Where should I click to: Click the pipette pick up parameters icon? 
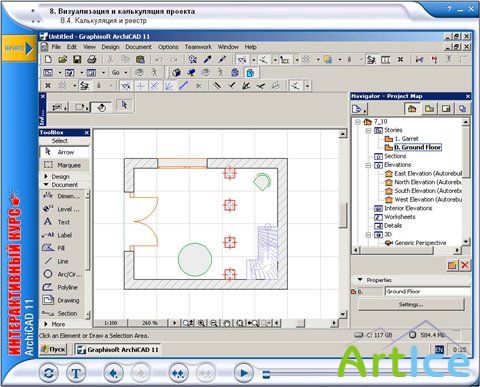207,60
